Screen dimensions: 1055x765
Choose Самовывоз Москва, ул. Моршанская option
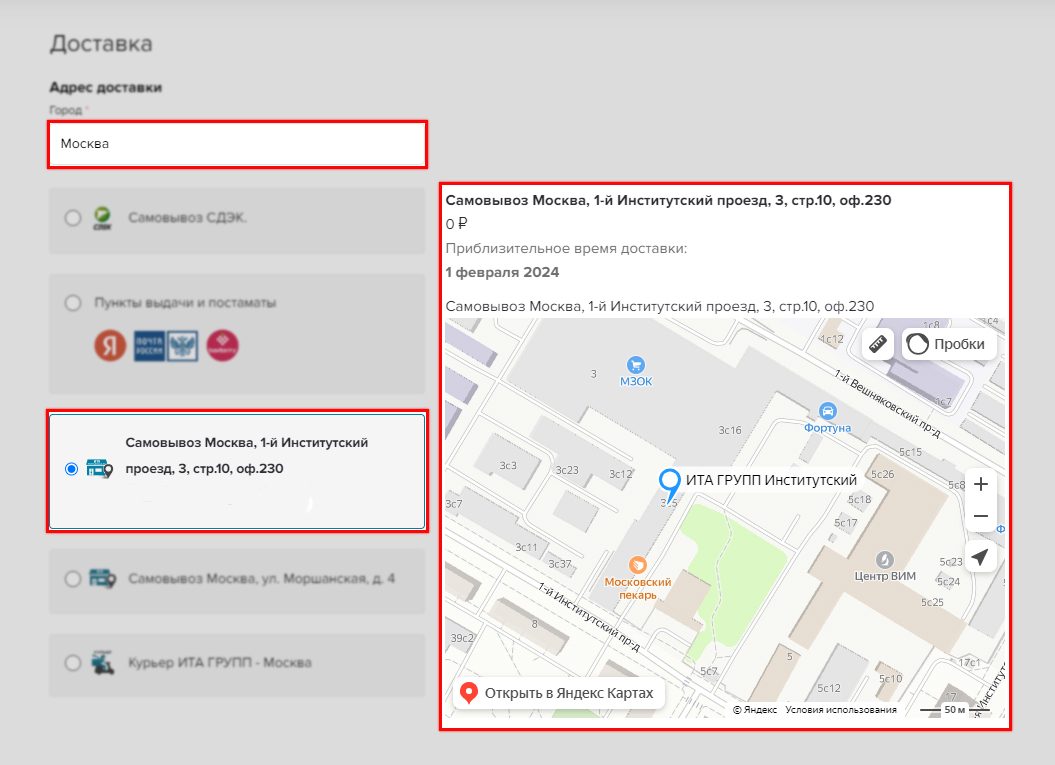point(73,578)
